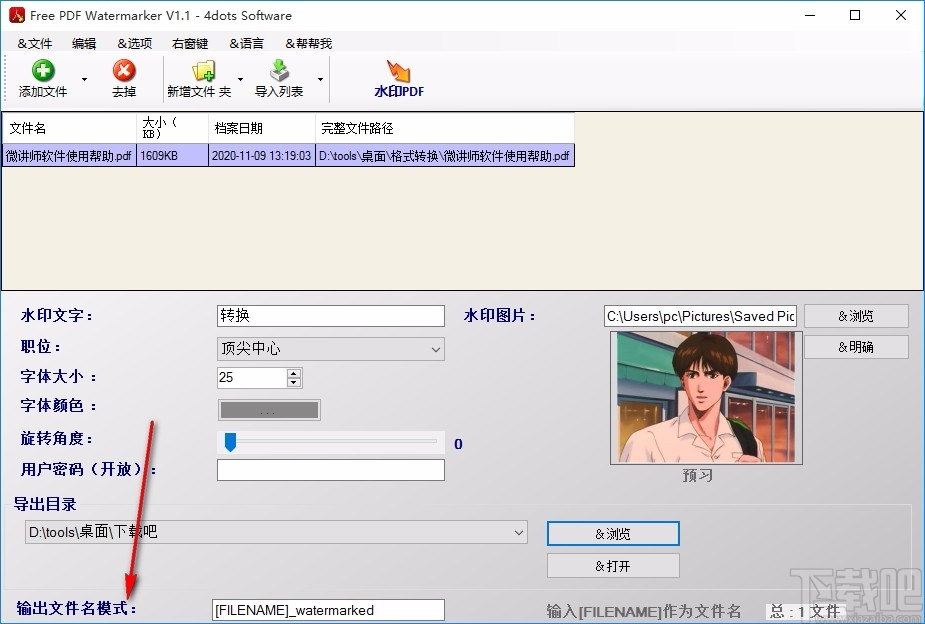Sort by the 大小 (KB) column header
Image resolution: width=925 pixels, height=624 pixels.
(x=172, y=128)
